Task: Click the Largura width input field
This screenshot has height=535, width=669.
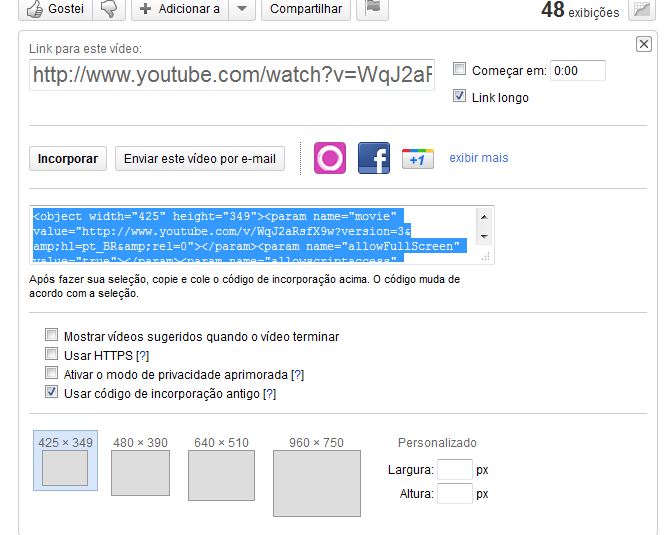Action: point(455,470)
